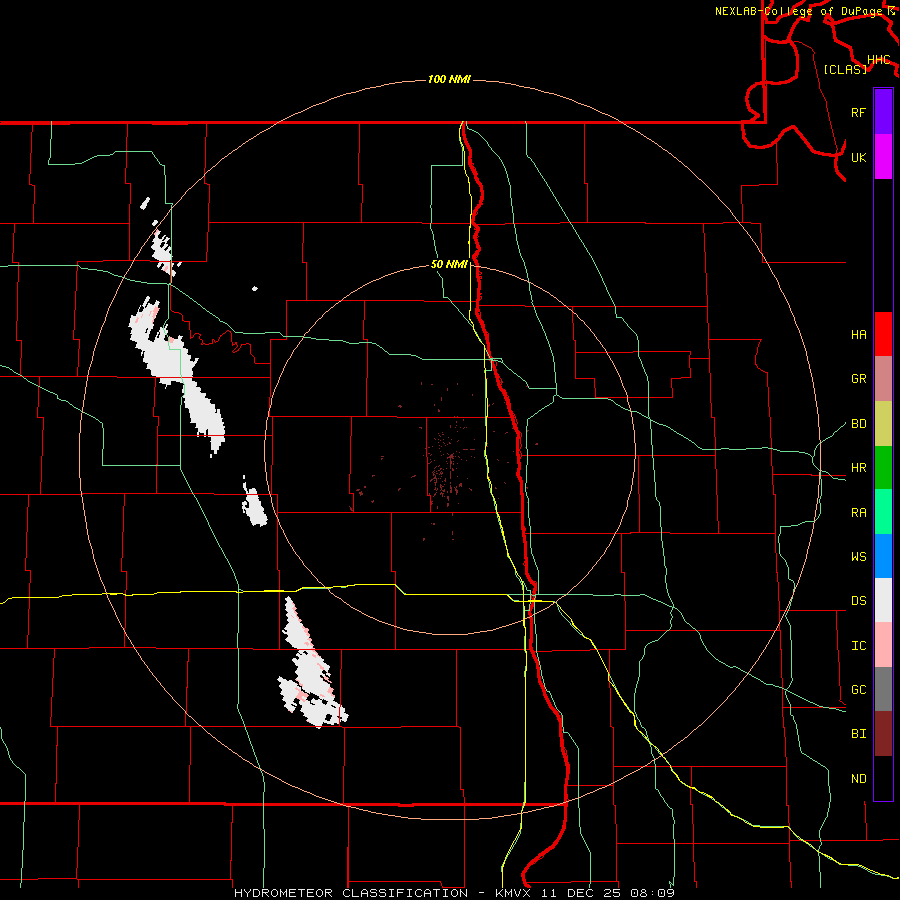Image resolution: width=900 pixels, height=900 pixels.
Task: Click the light pink IC legend swatch
Action: click(883, 645)
